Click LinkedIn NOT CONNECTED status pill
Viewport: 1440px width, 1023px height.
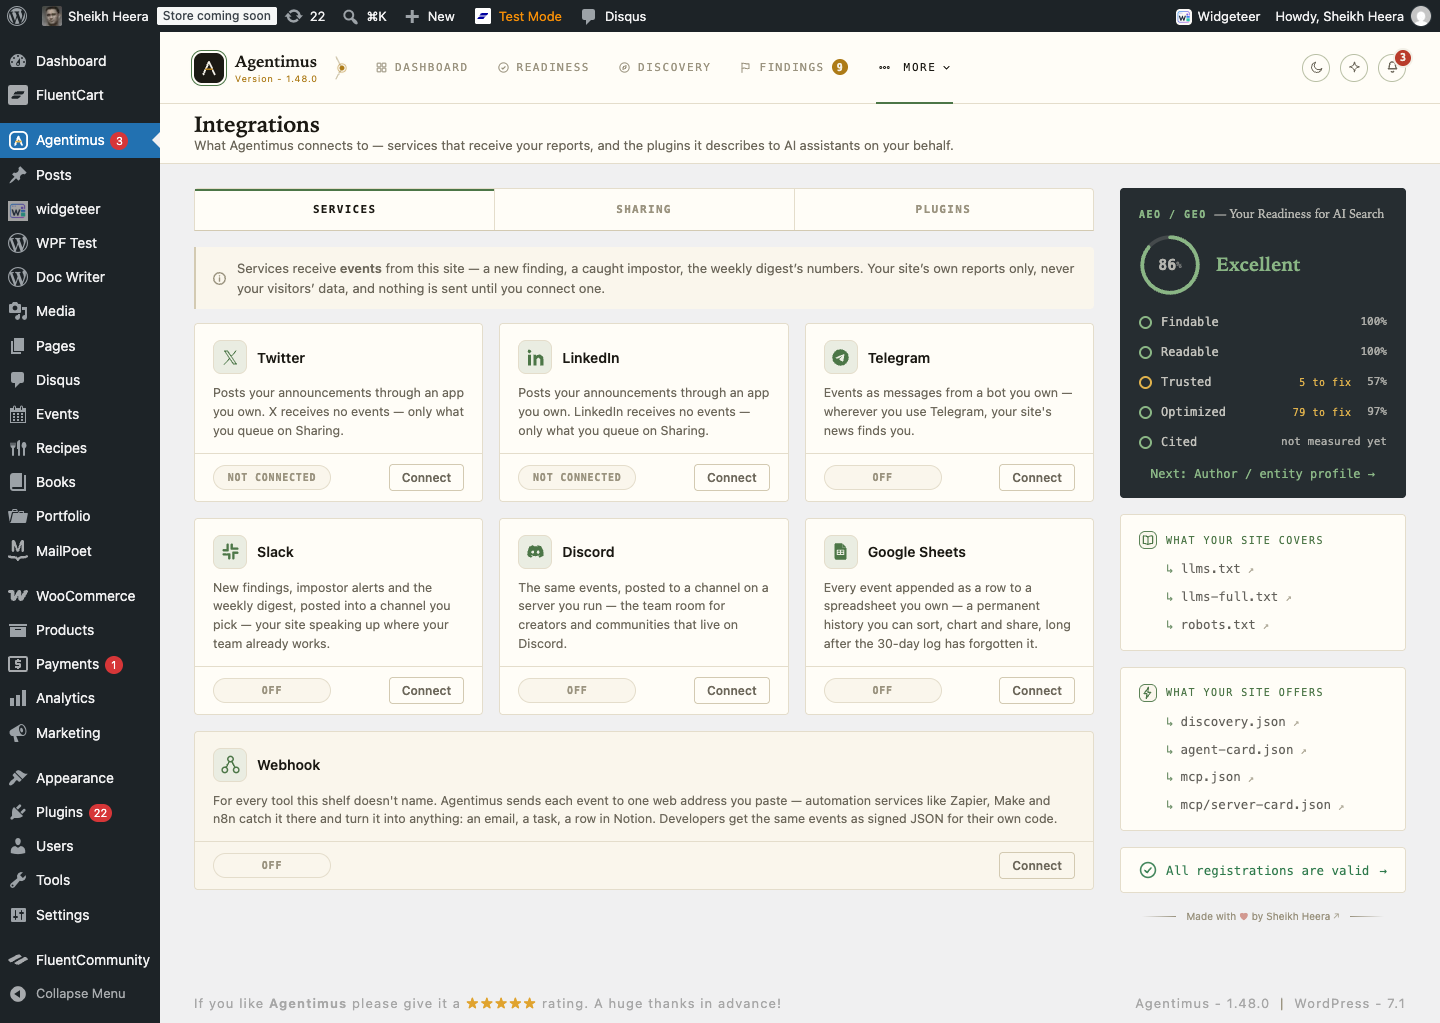[577, 478]
